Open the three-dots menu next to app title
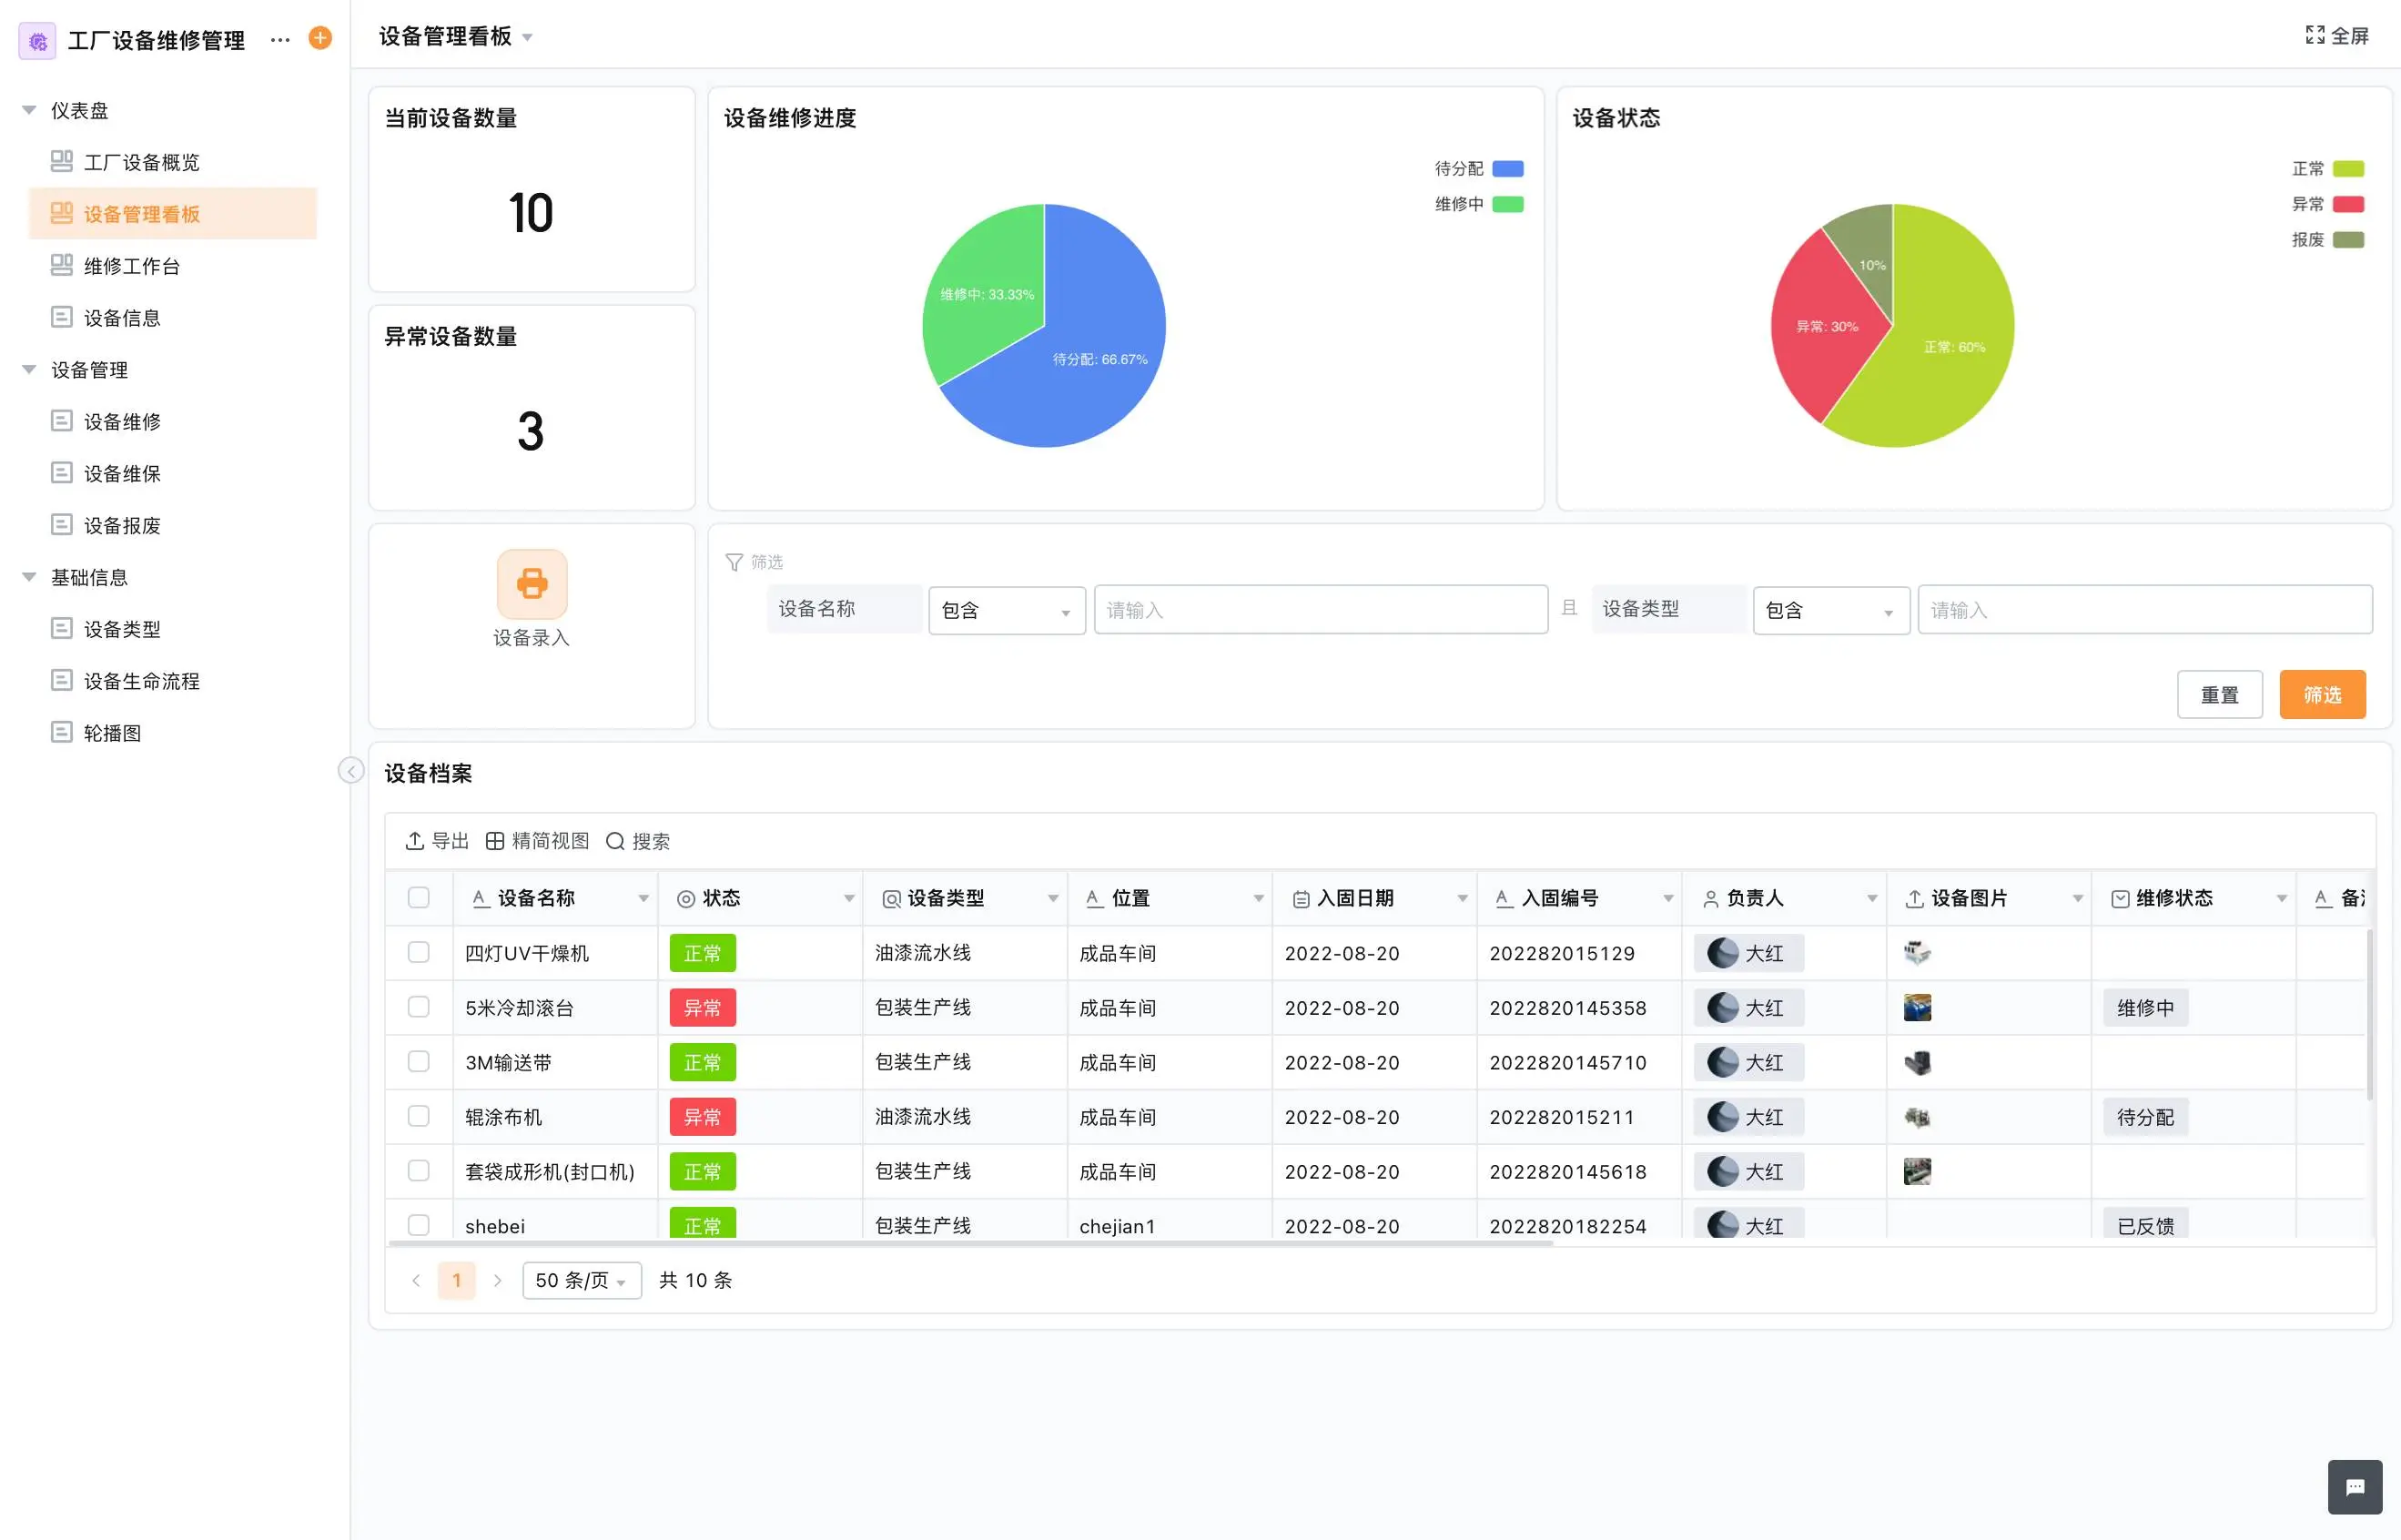This screenshot has width=2401, height=1540. 280,40
